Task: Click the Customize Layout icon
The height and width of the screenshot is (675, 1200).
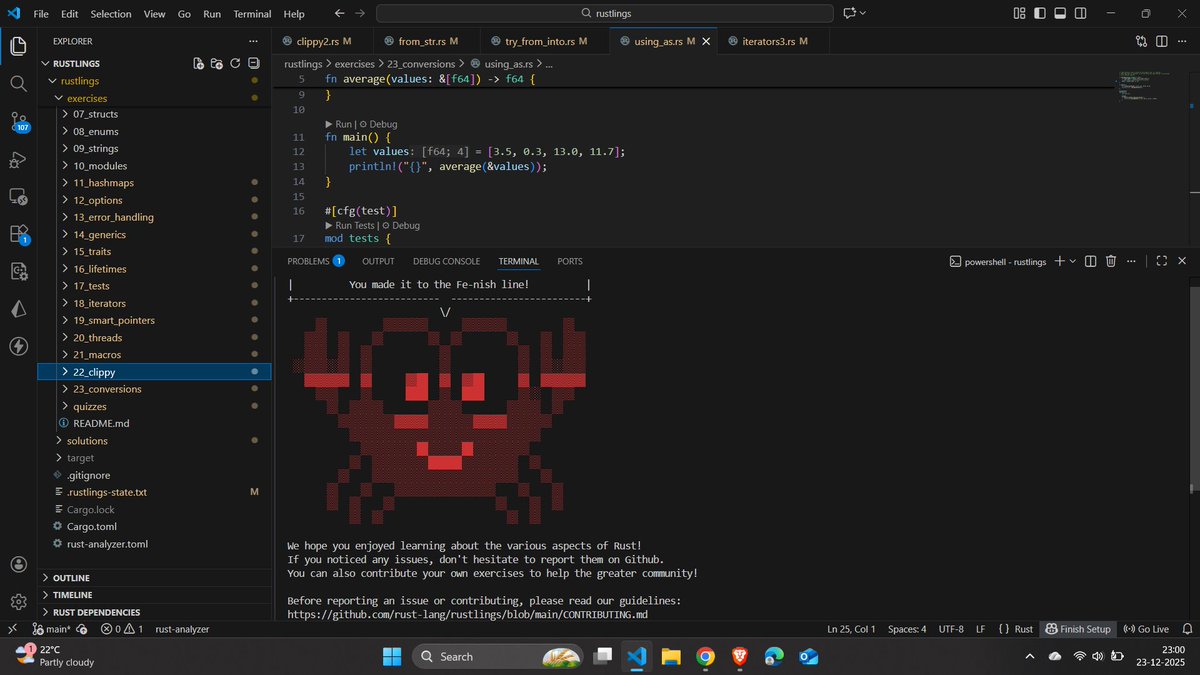Action: click(x=1019, y=13)
